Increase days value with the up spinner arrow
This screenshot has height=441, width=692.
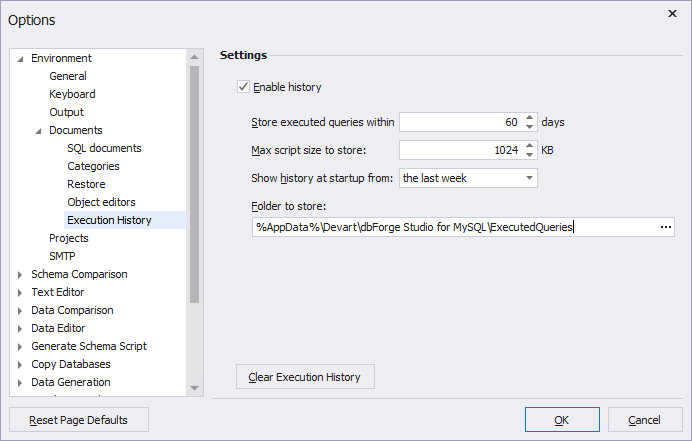click(x=530, y=117)
